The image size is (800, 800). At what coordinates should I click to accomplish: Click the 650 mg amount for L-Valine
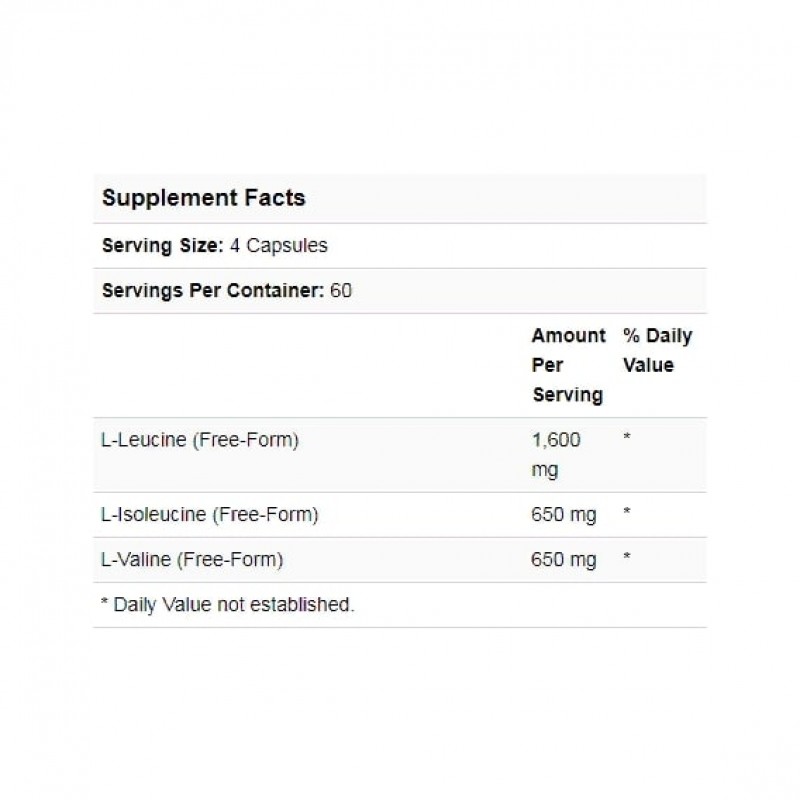pos(564,560)
